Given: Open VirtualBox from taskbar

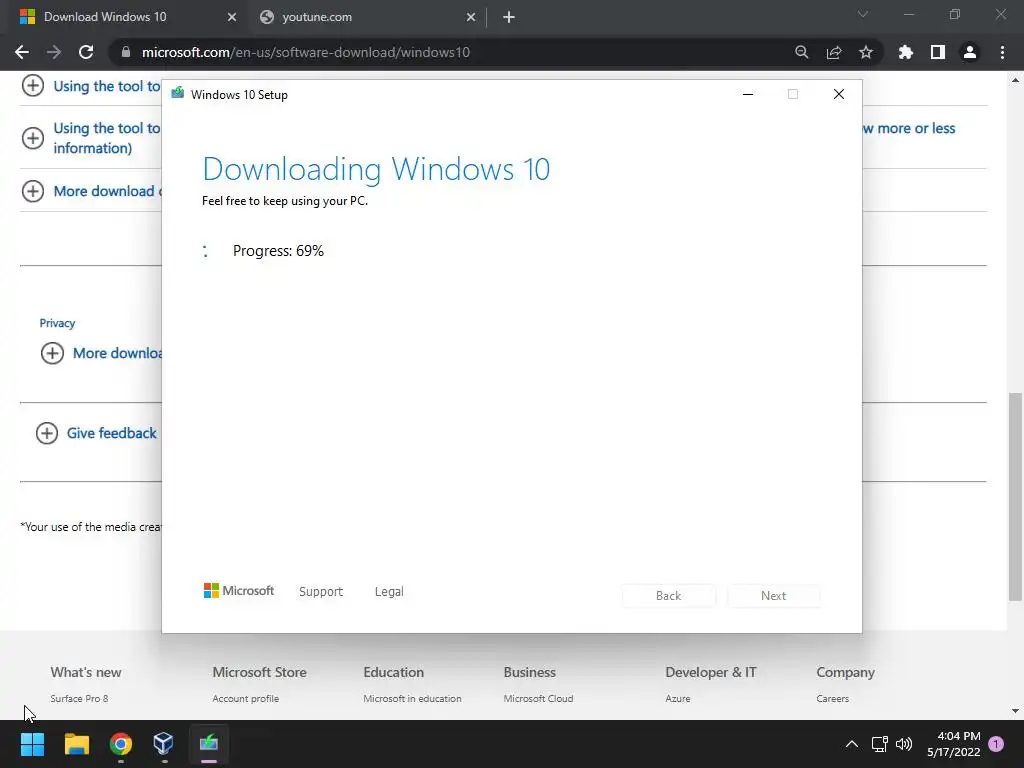Looking at the screenshot, I should pyautogui.click(x=164, y=744).
